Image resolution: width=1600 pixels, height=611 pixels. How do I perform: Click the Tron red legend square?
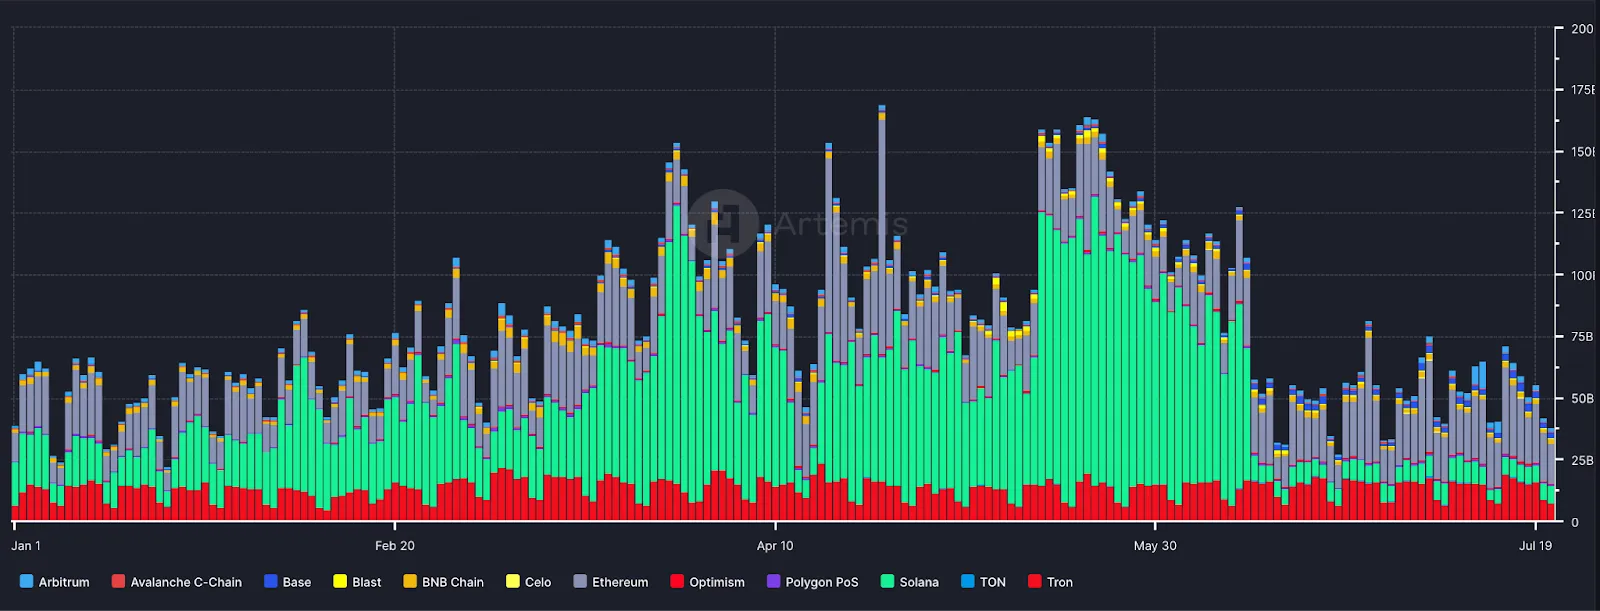coord(1035,581)
